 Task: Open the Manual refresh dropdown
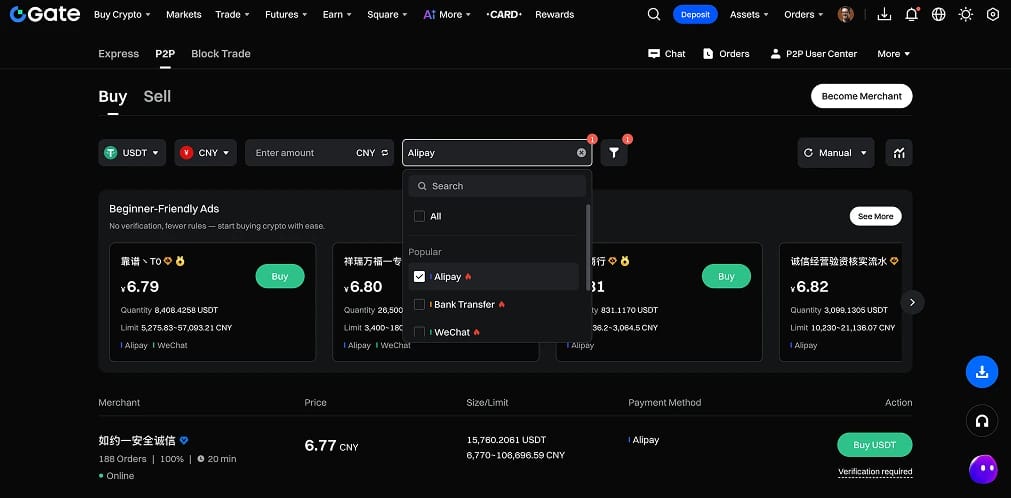click(836, 153)
